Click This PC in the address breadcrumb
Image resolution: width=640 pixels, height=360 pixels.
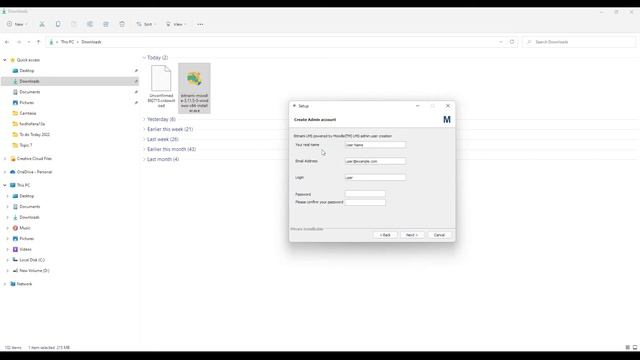tap(67, 42)
